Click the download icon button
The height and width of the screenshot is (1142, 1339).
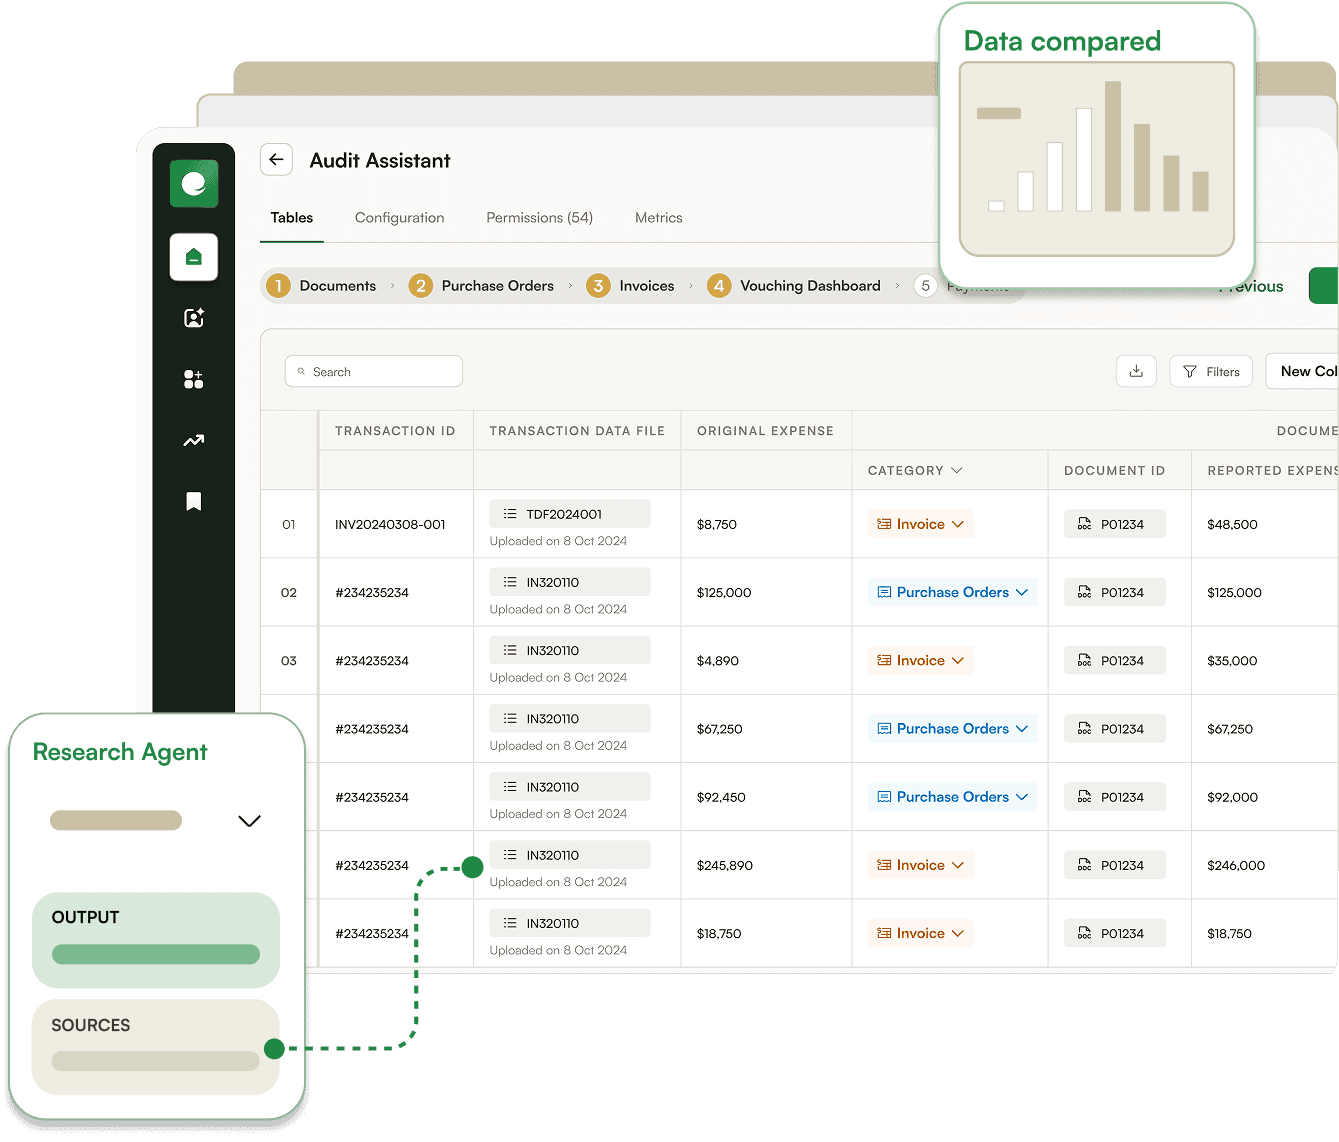coord(1136,371)
